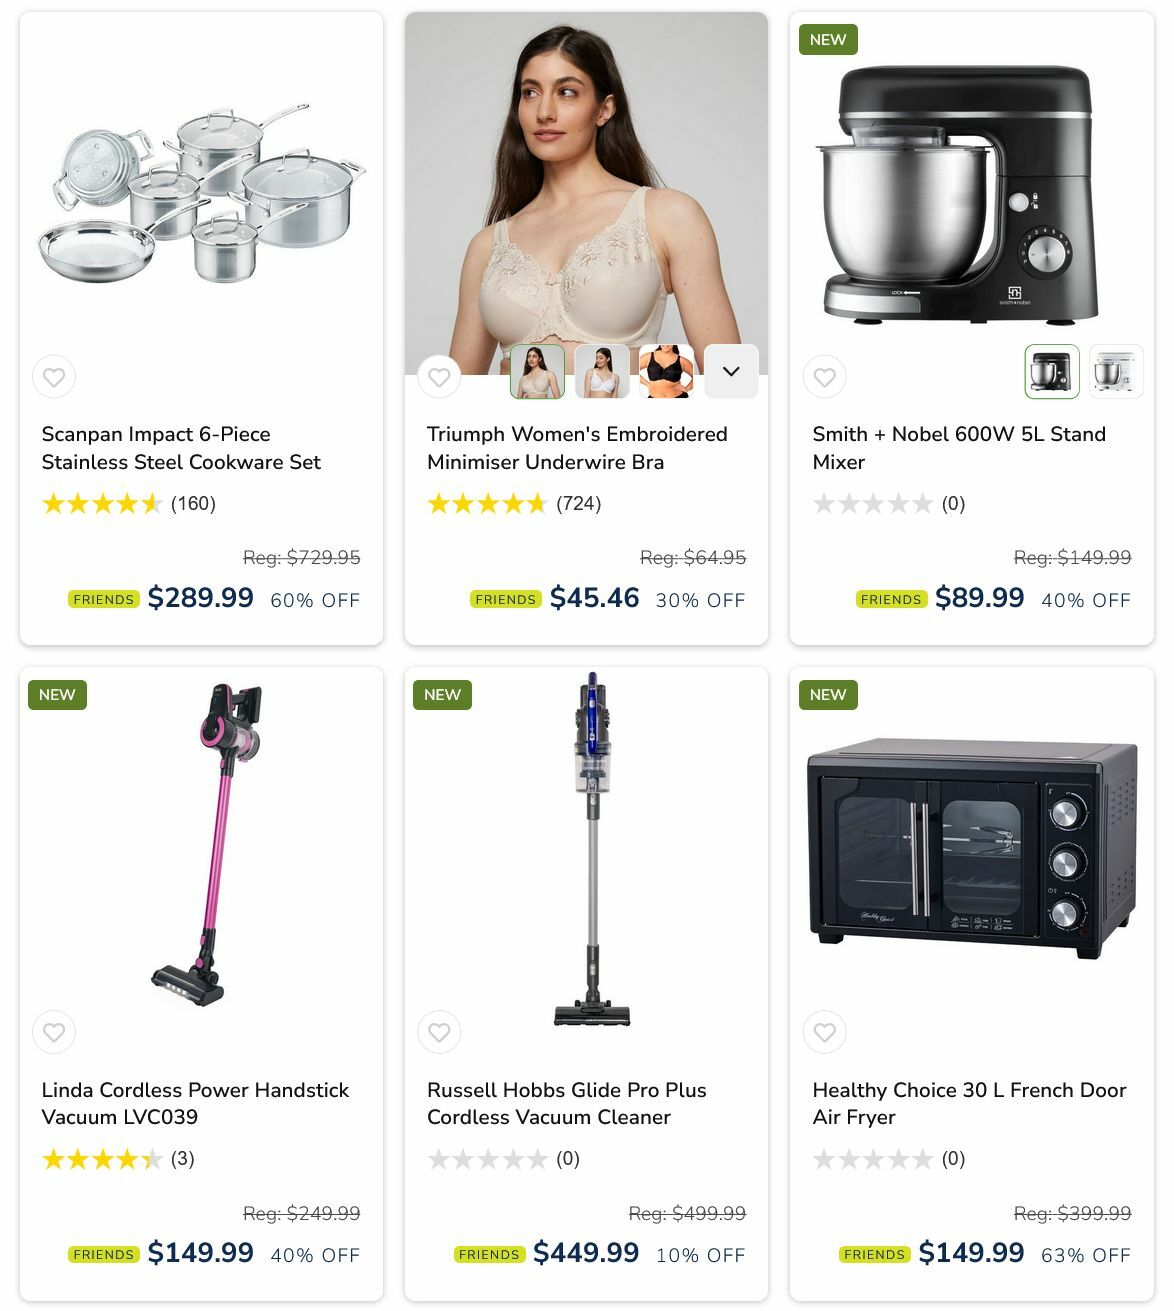Viewport: 1174px width, 1311px height.
Task: Choose the white bra variant thumbnail
Action: pyautogui.click(x=602, y=371)
